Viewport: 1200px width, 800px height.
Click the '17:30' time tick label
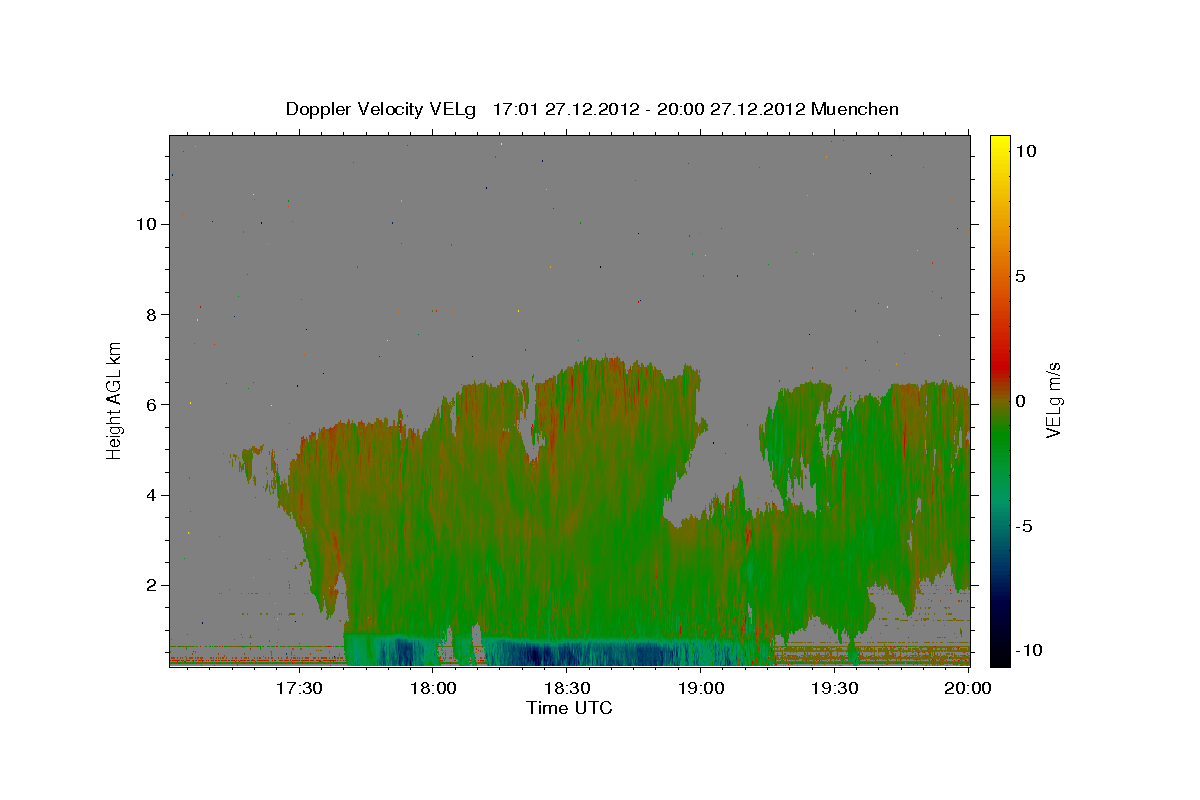click(x=299, y=688)
